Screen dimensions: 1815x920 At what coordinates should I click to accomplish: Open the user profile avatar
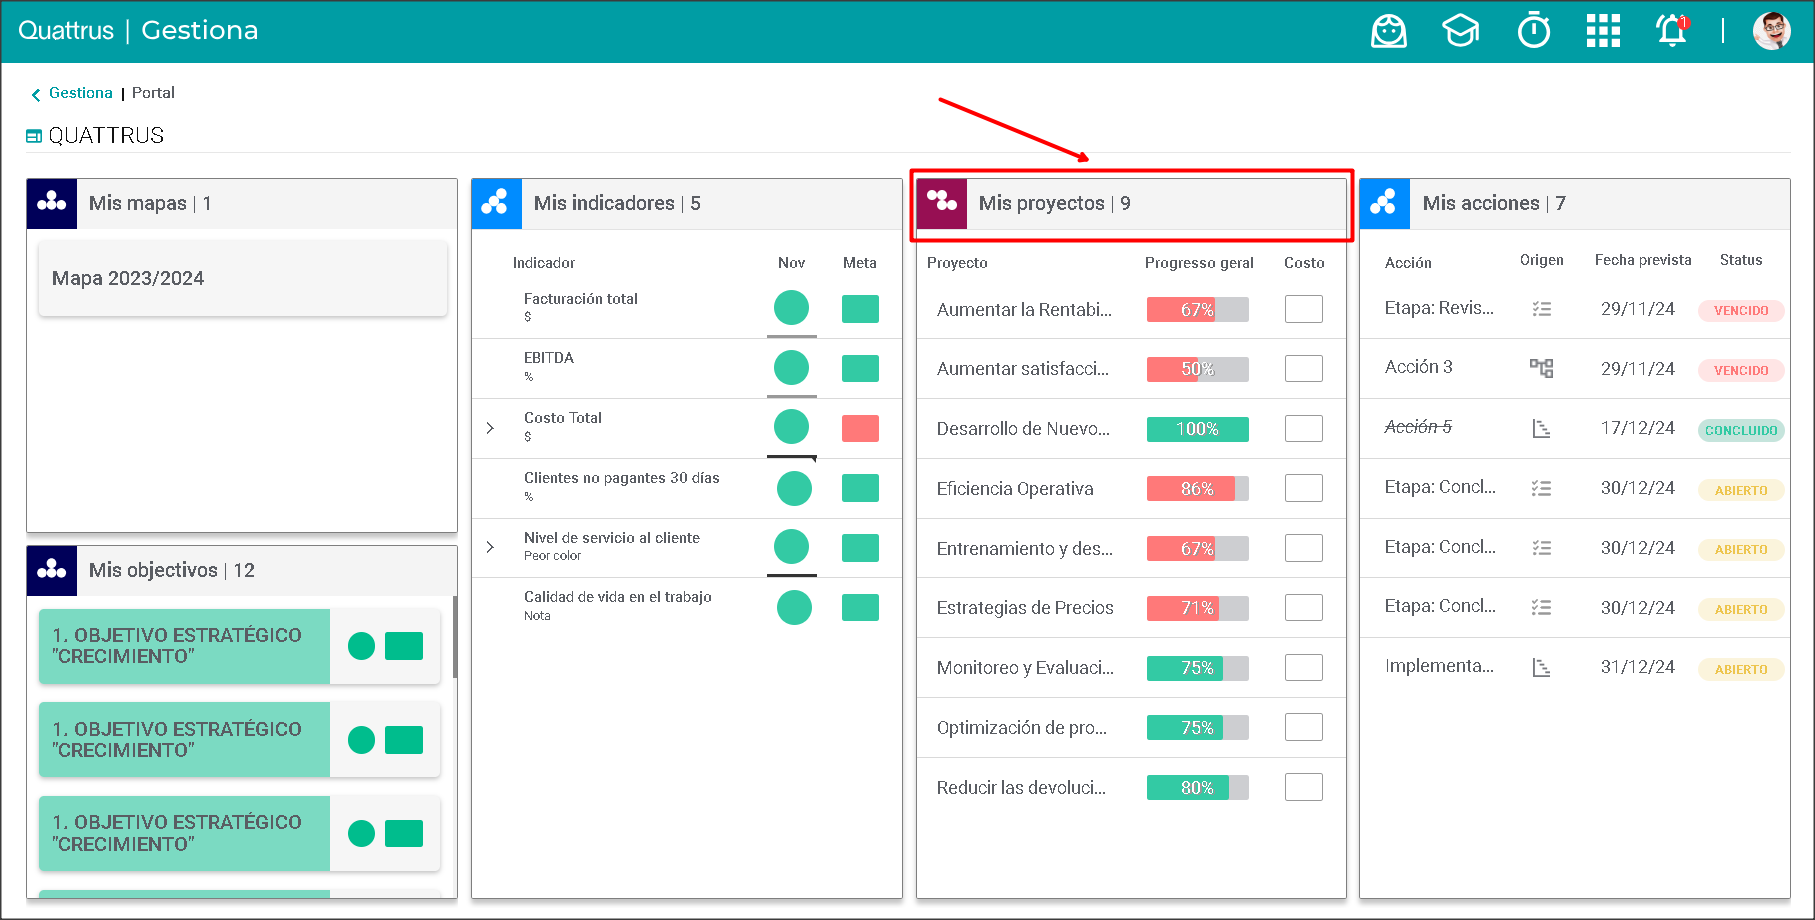tap(1771, 31)
